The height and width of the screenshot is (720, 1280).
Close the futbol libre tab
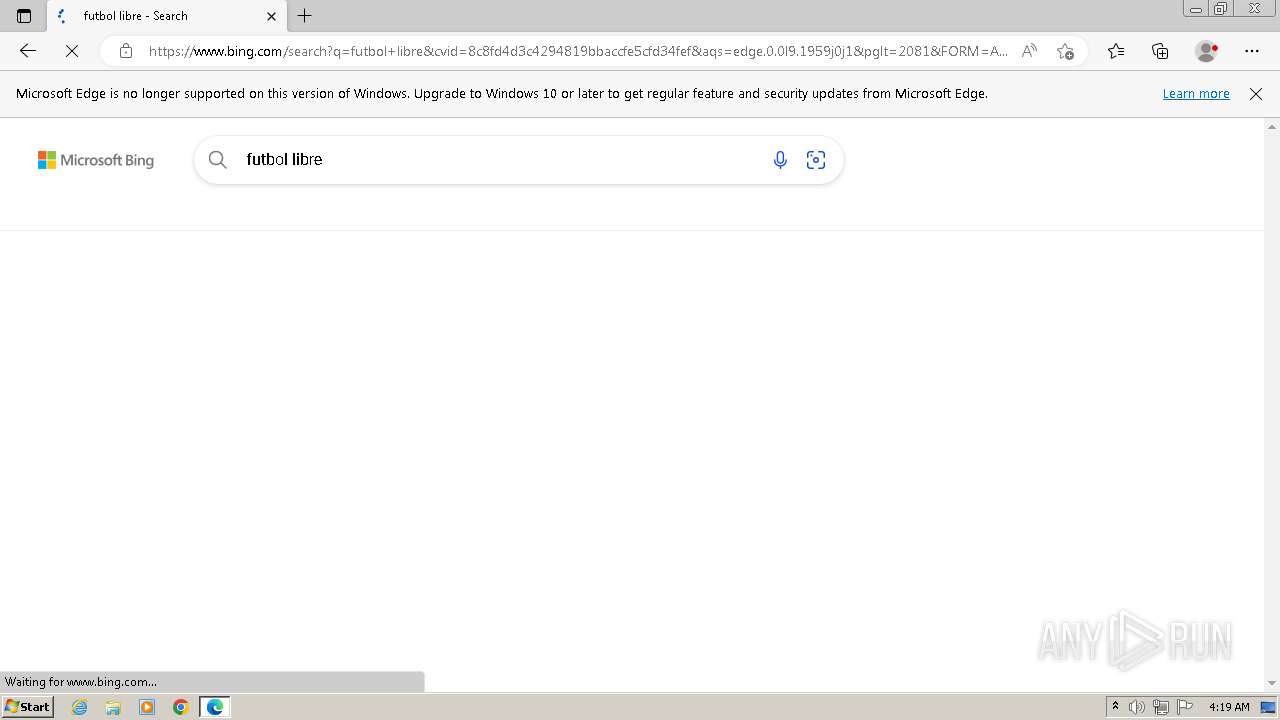271,16
